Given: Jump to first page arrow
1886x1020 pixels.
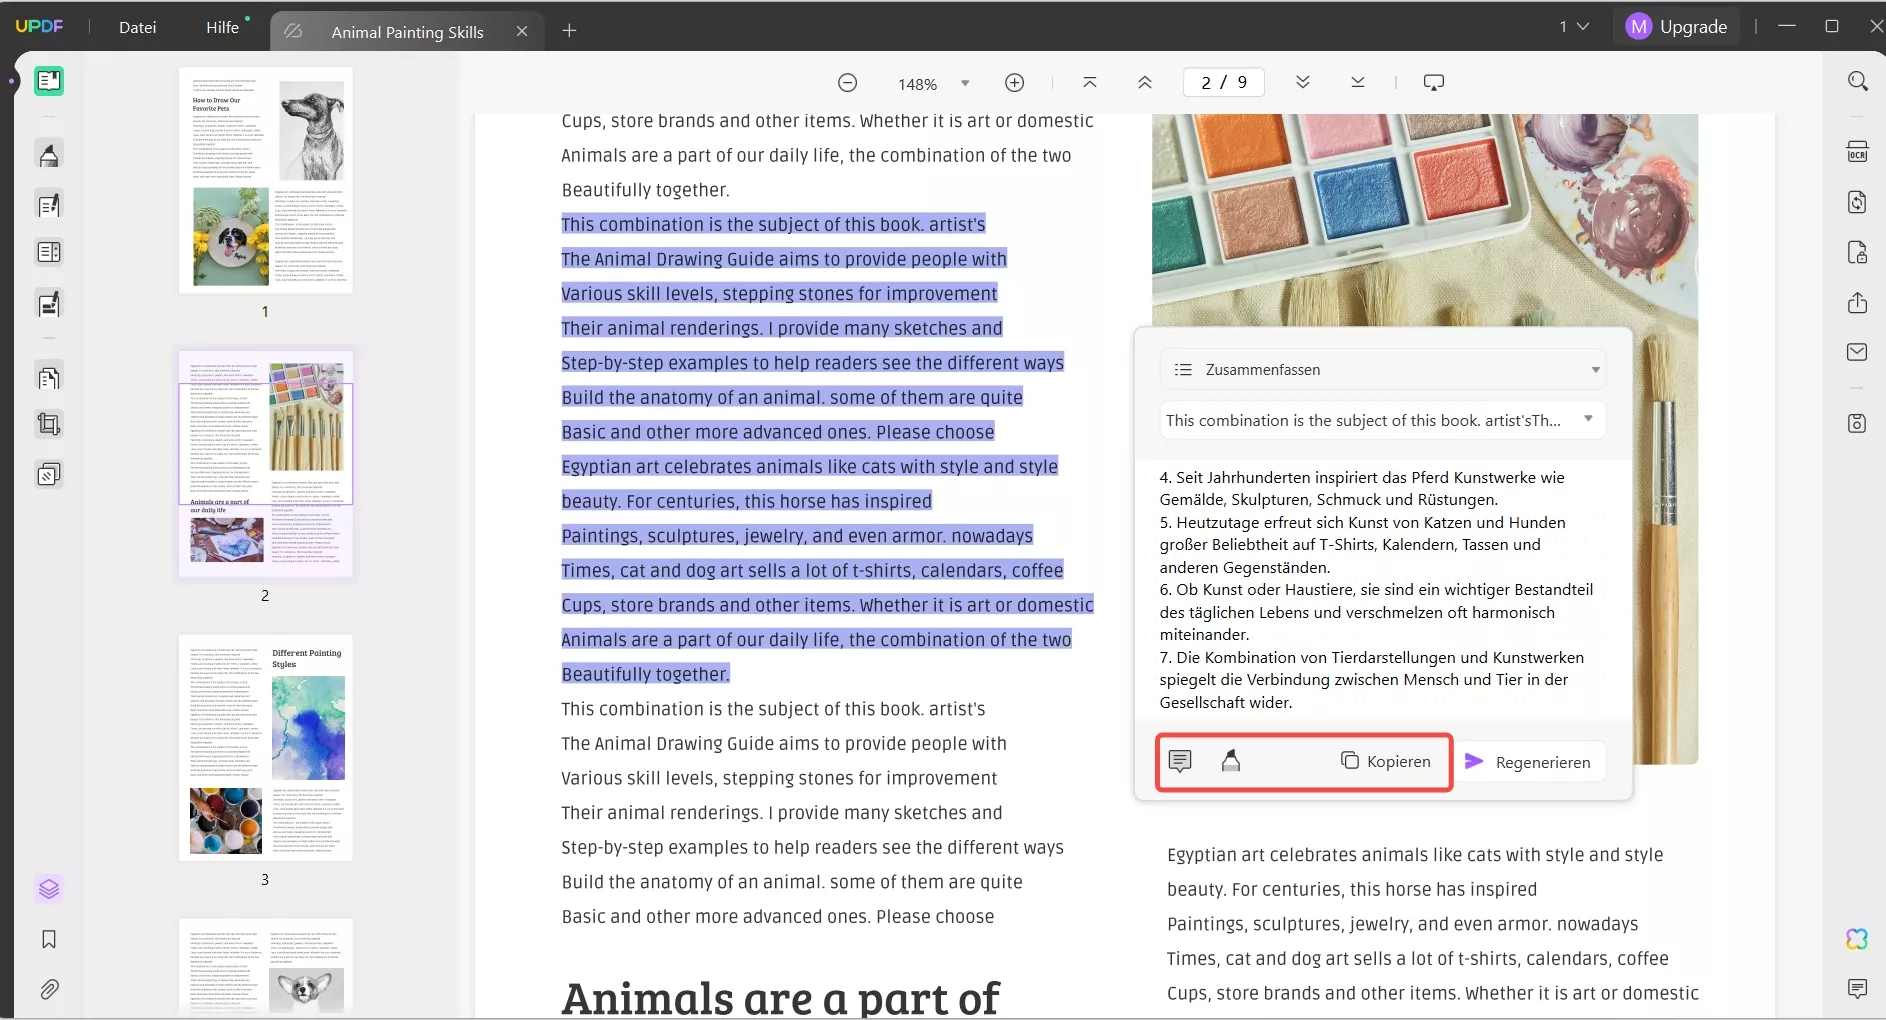Looking at the screenshot, I should pos(1090,83).
